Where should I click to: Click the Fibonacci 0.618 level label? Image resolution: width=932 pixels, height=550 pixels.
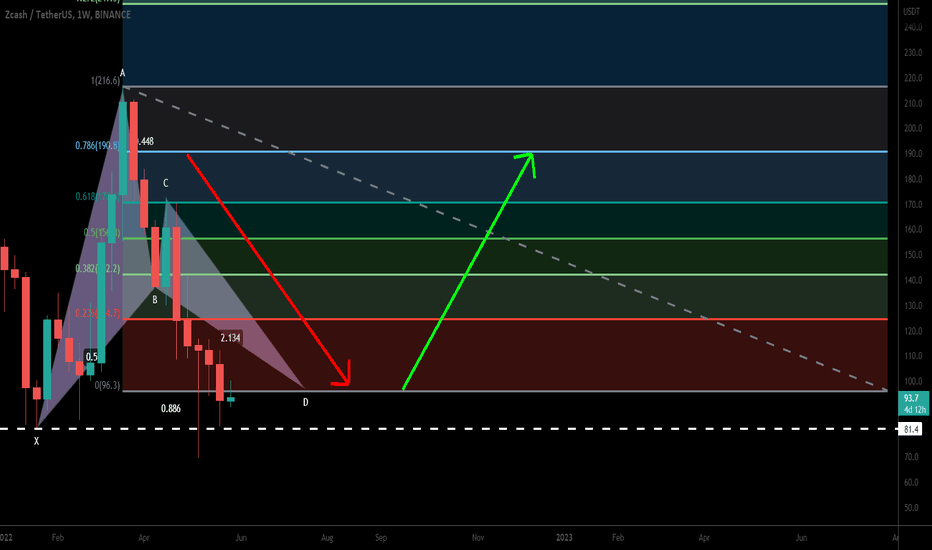click(x=97, y=196)
